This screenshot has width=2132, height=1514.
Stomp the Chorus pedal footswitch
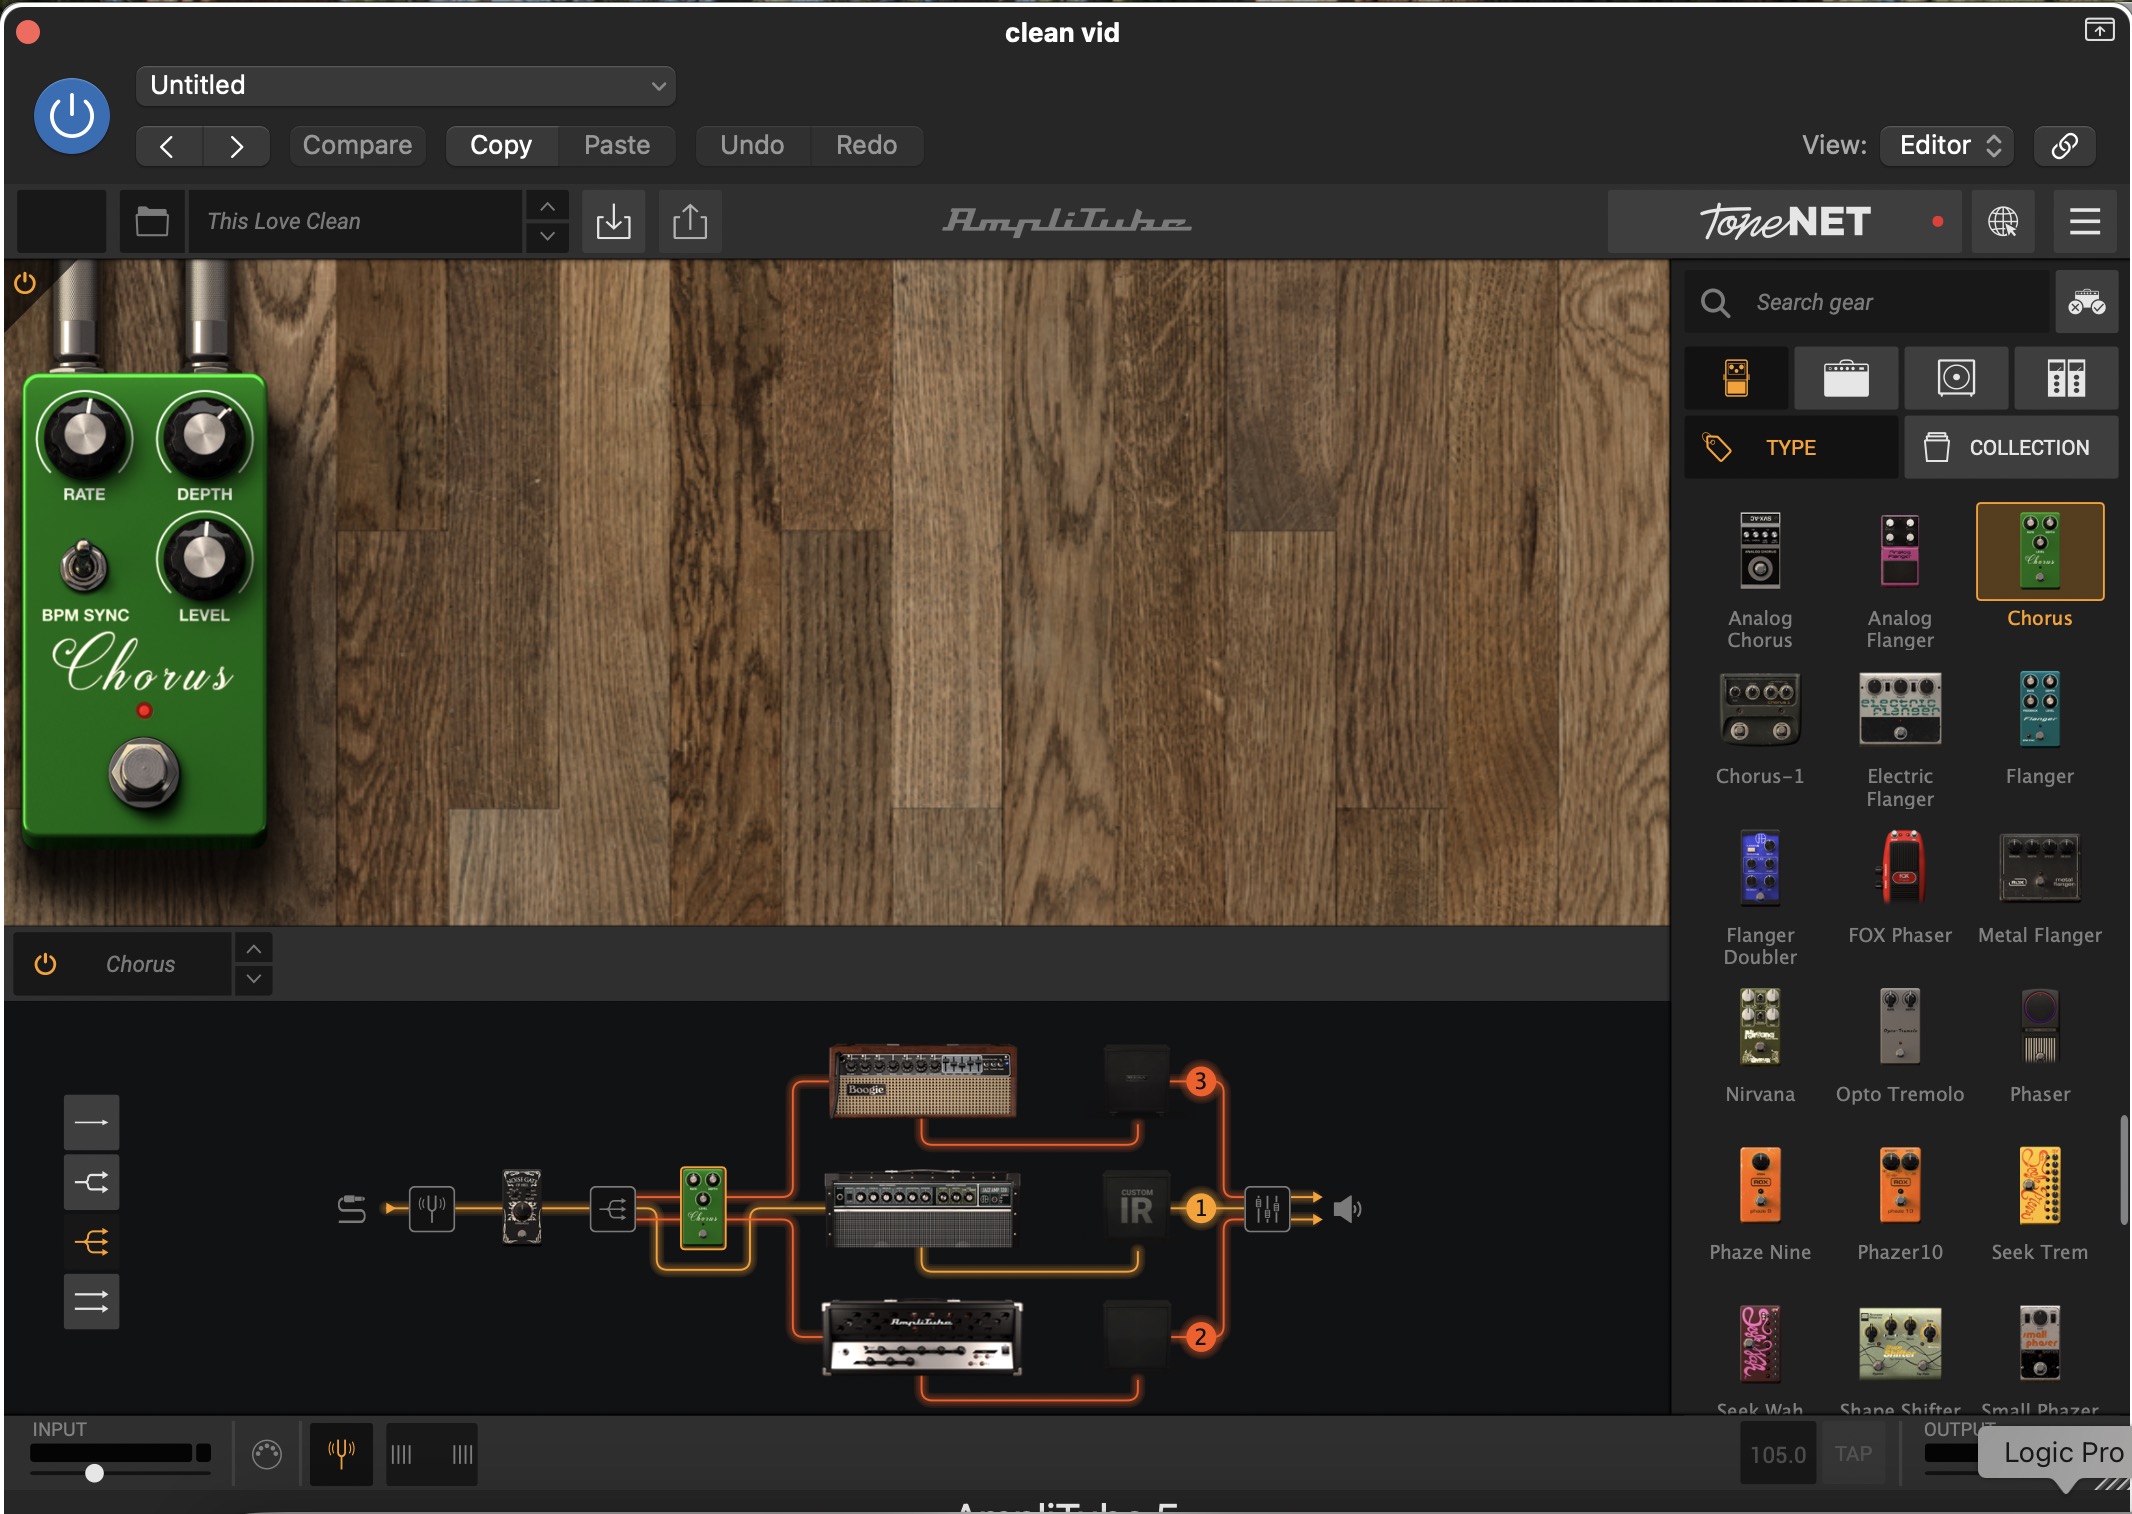pyautogui.click(x=145, y=773)
